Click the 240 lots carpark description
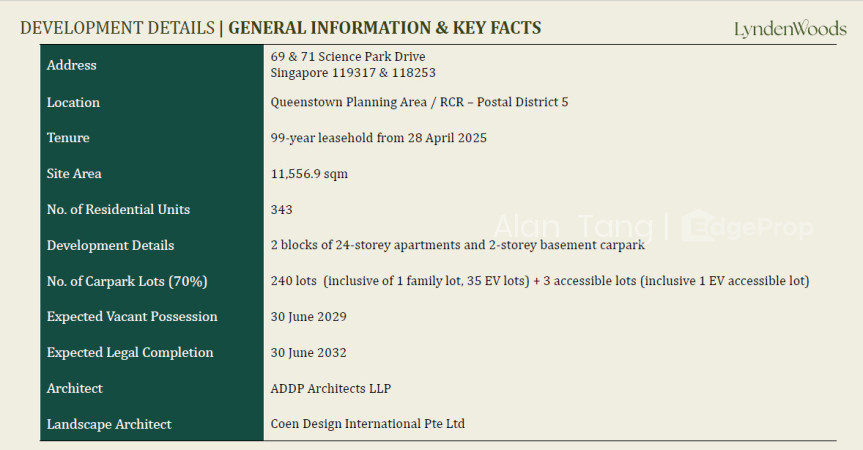This screenshot has width=863, height=450. point(540,281)
